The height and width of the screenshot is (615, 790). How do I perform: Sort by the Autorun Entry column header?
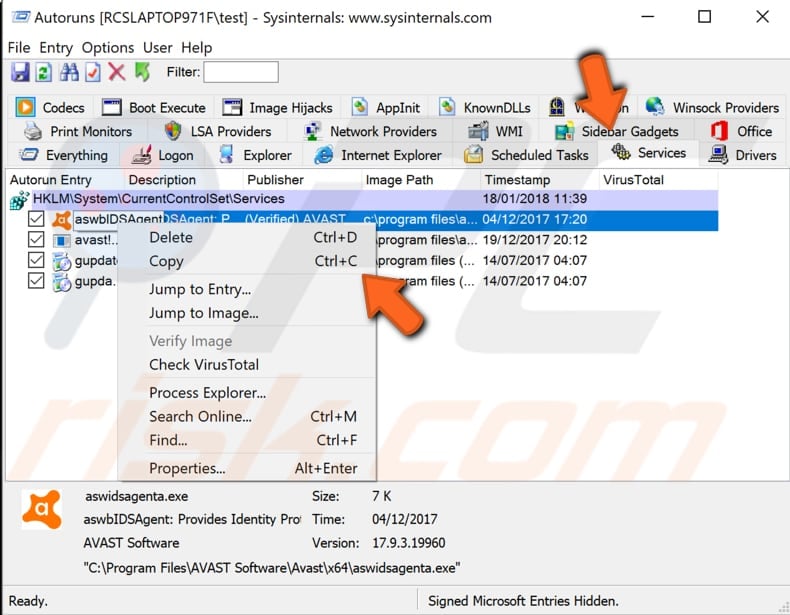(x=64, y=180)
